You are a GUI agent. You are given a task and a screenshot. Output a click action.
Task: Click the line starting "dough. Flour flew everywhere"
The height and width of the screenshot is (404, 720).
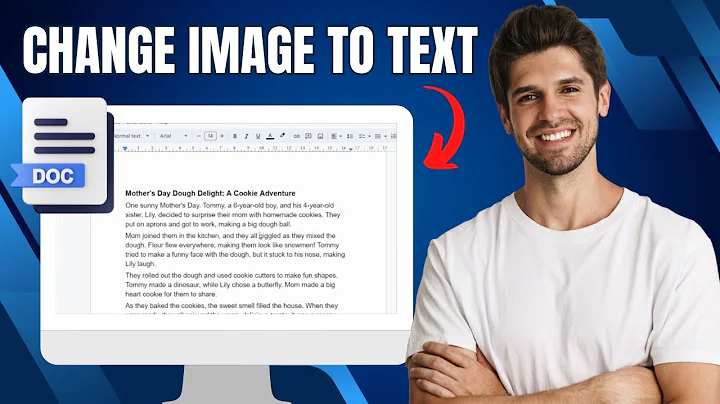point(232,245)
